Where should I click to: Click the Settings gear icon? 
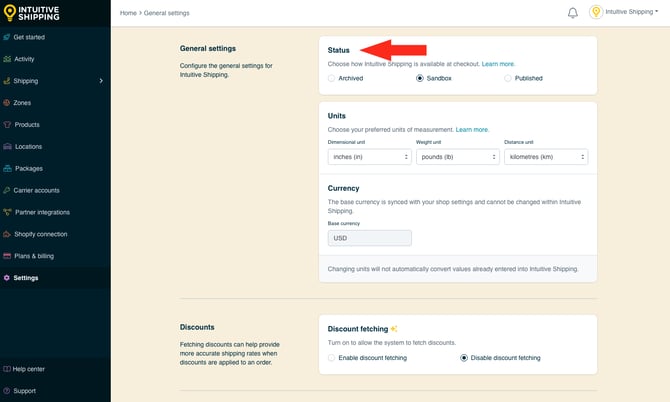(x=6, y=278)
